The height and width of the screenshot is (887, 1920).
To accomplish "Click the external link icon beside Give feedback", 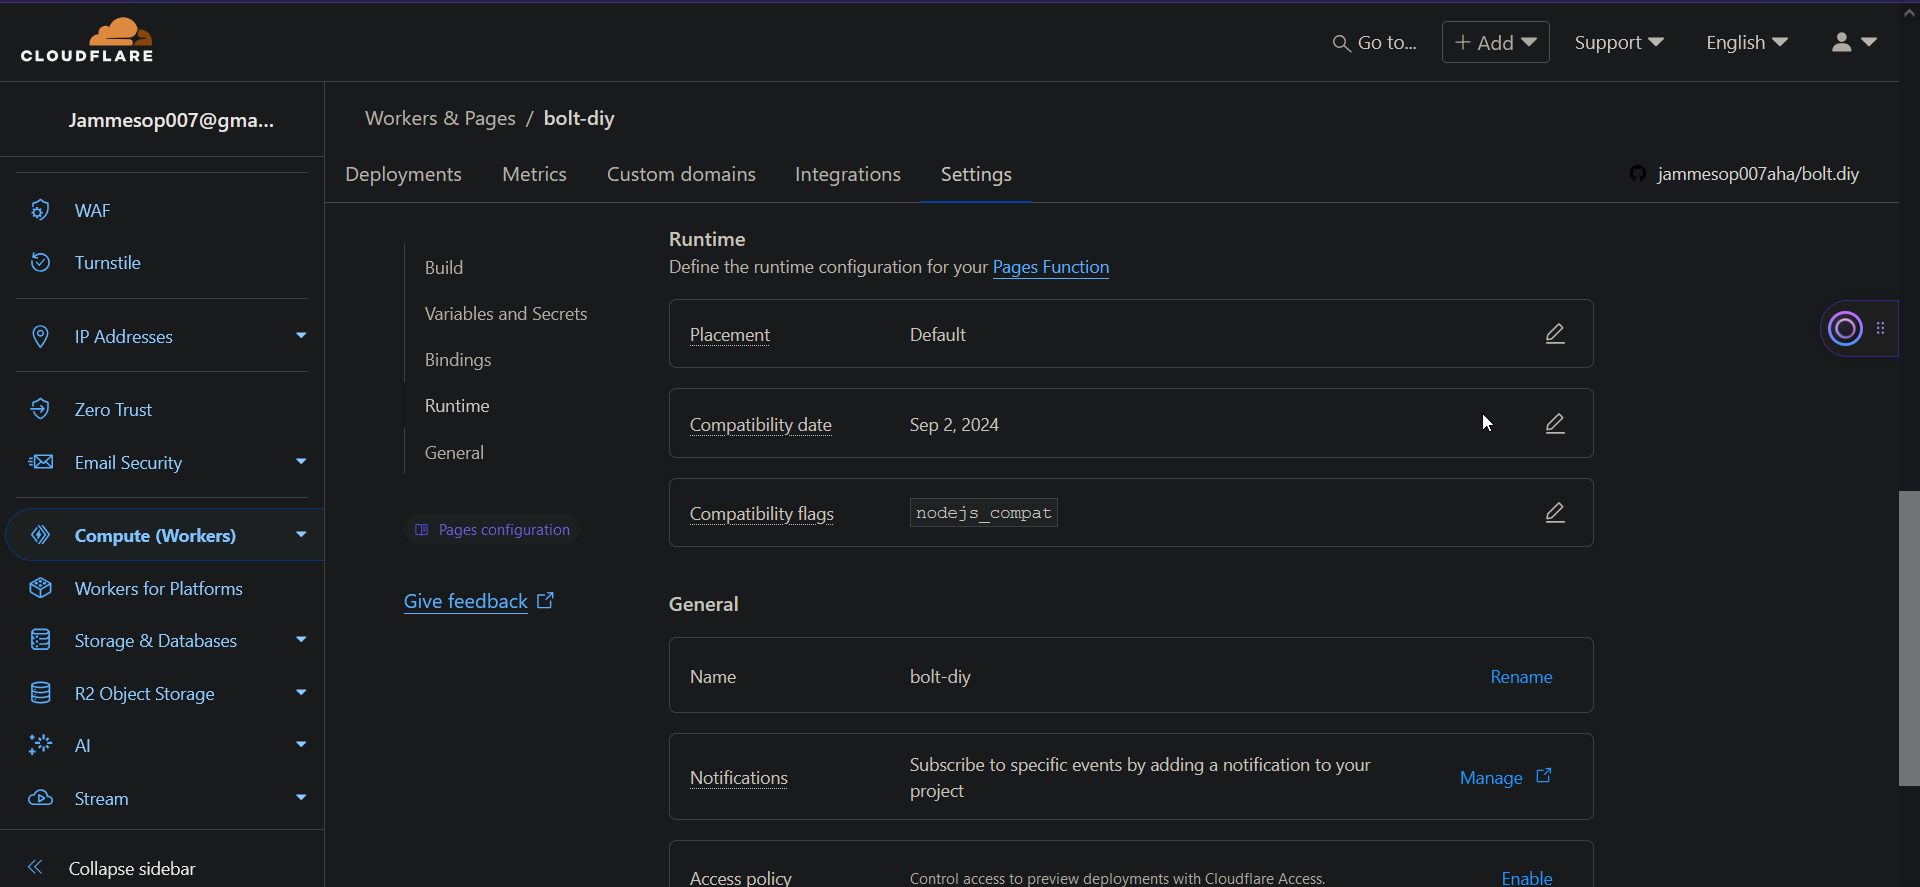I will click(x=545, y=601).
